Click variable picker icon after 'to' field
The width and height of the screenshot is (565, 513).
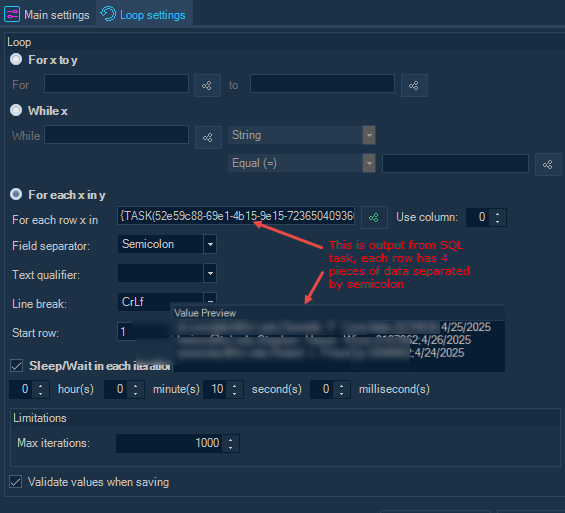pyautogui.click(x=414, y=85)
